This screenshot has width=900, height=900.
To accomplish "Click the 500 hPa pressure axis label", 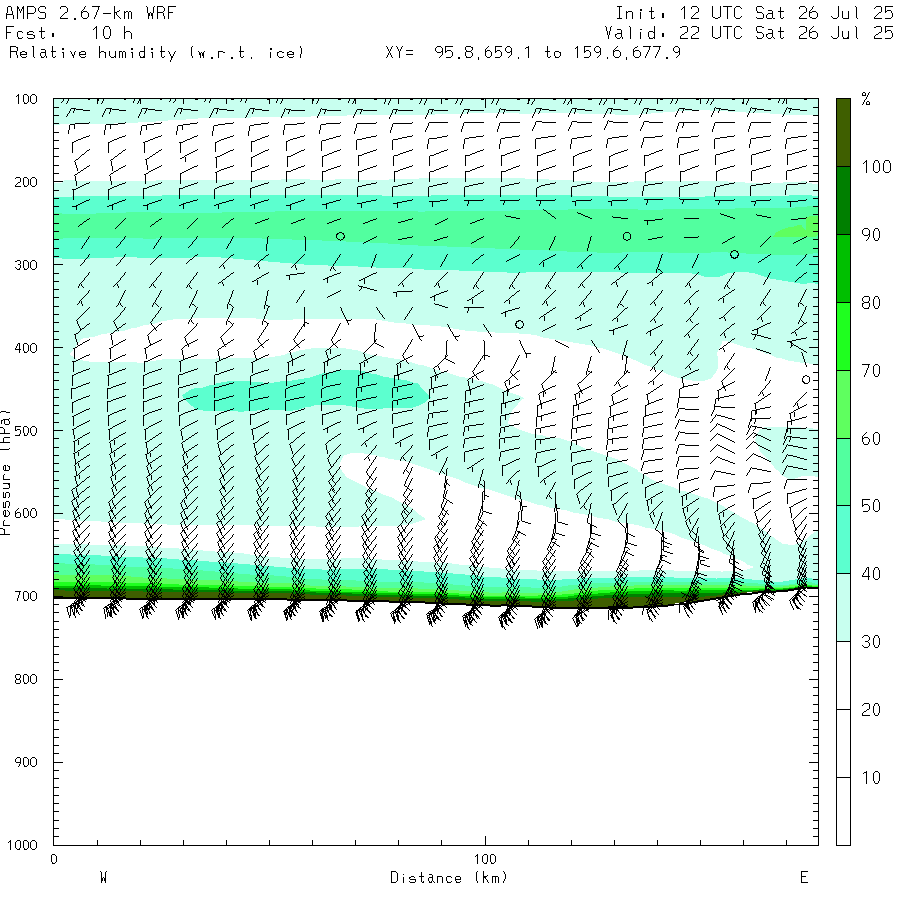I will 26,431.
